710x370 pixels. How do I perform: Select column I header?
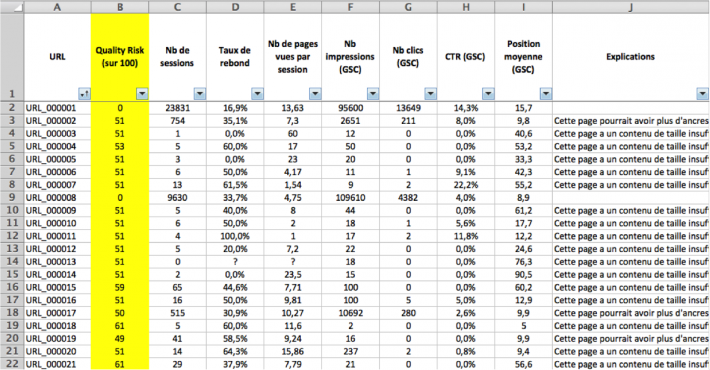(523, 7)
